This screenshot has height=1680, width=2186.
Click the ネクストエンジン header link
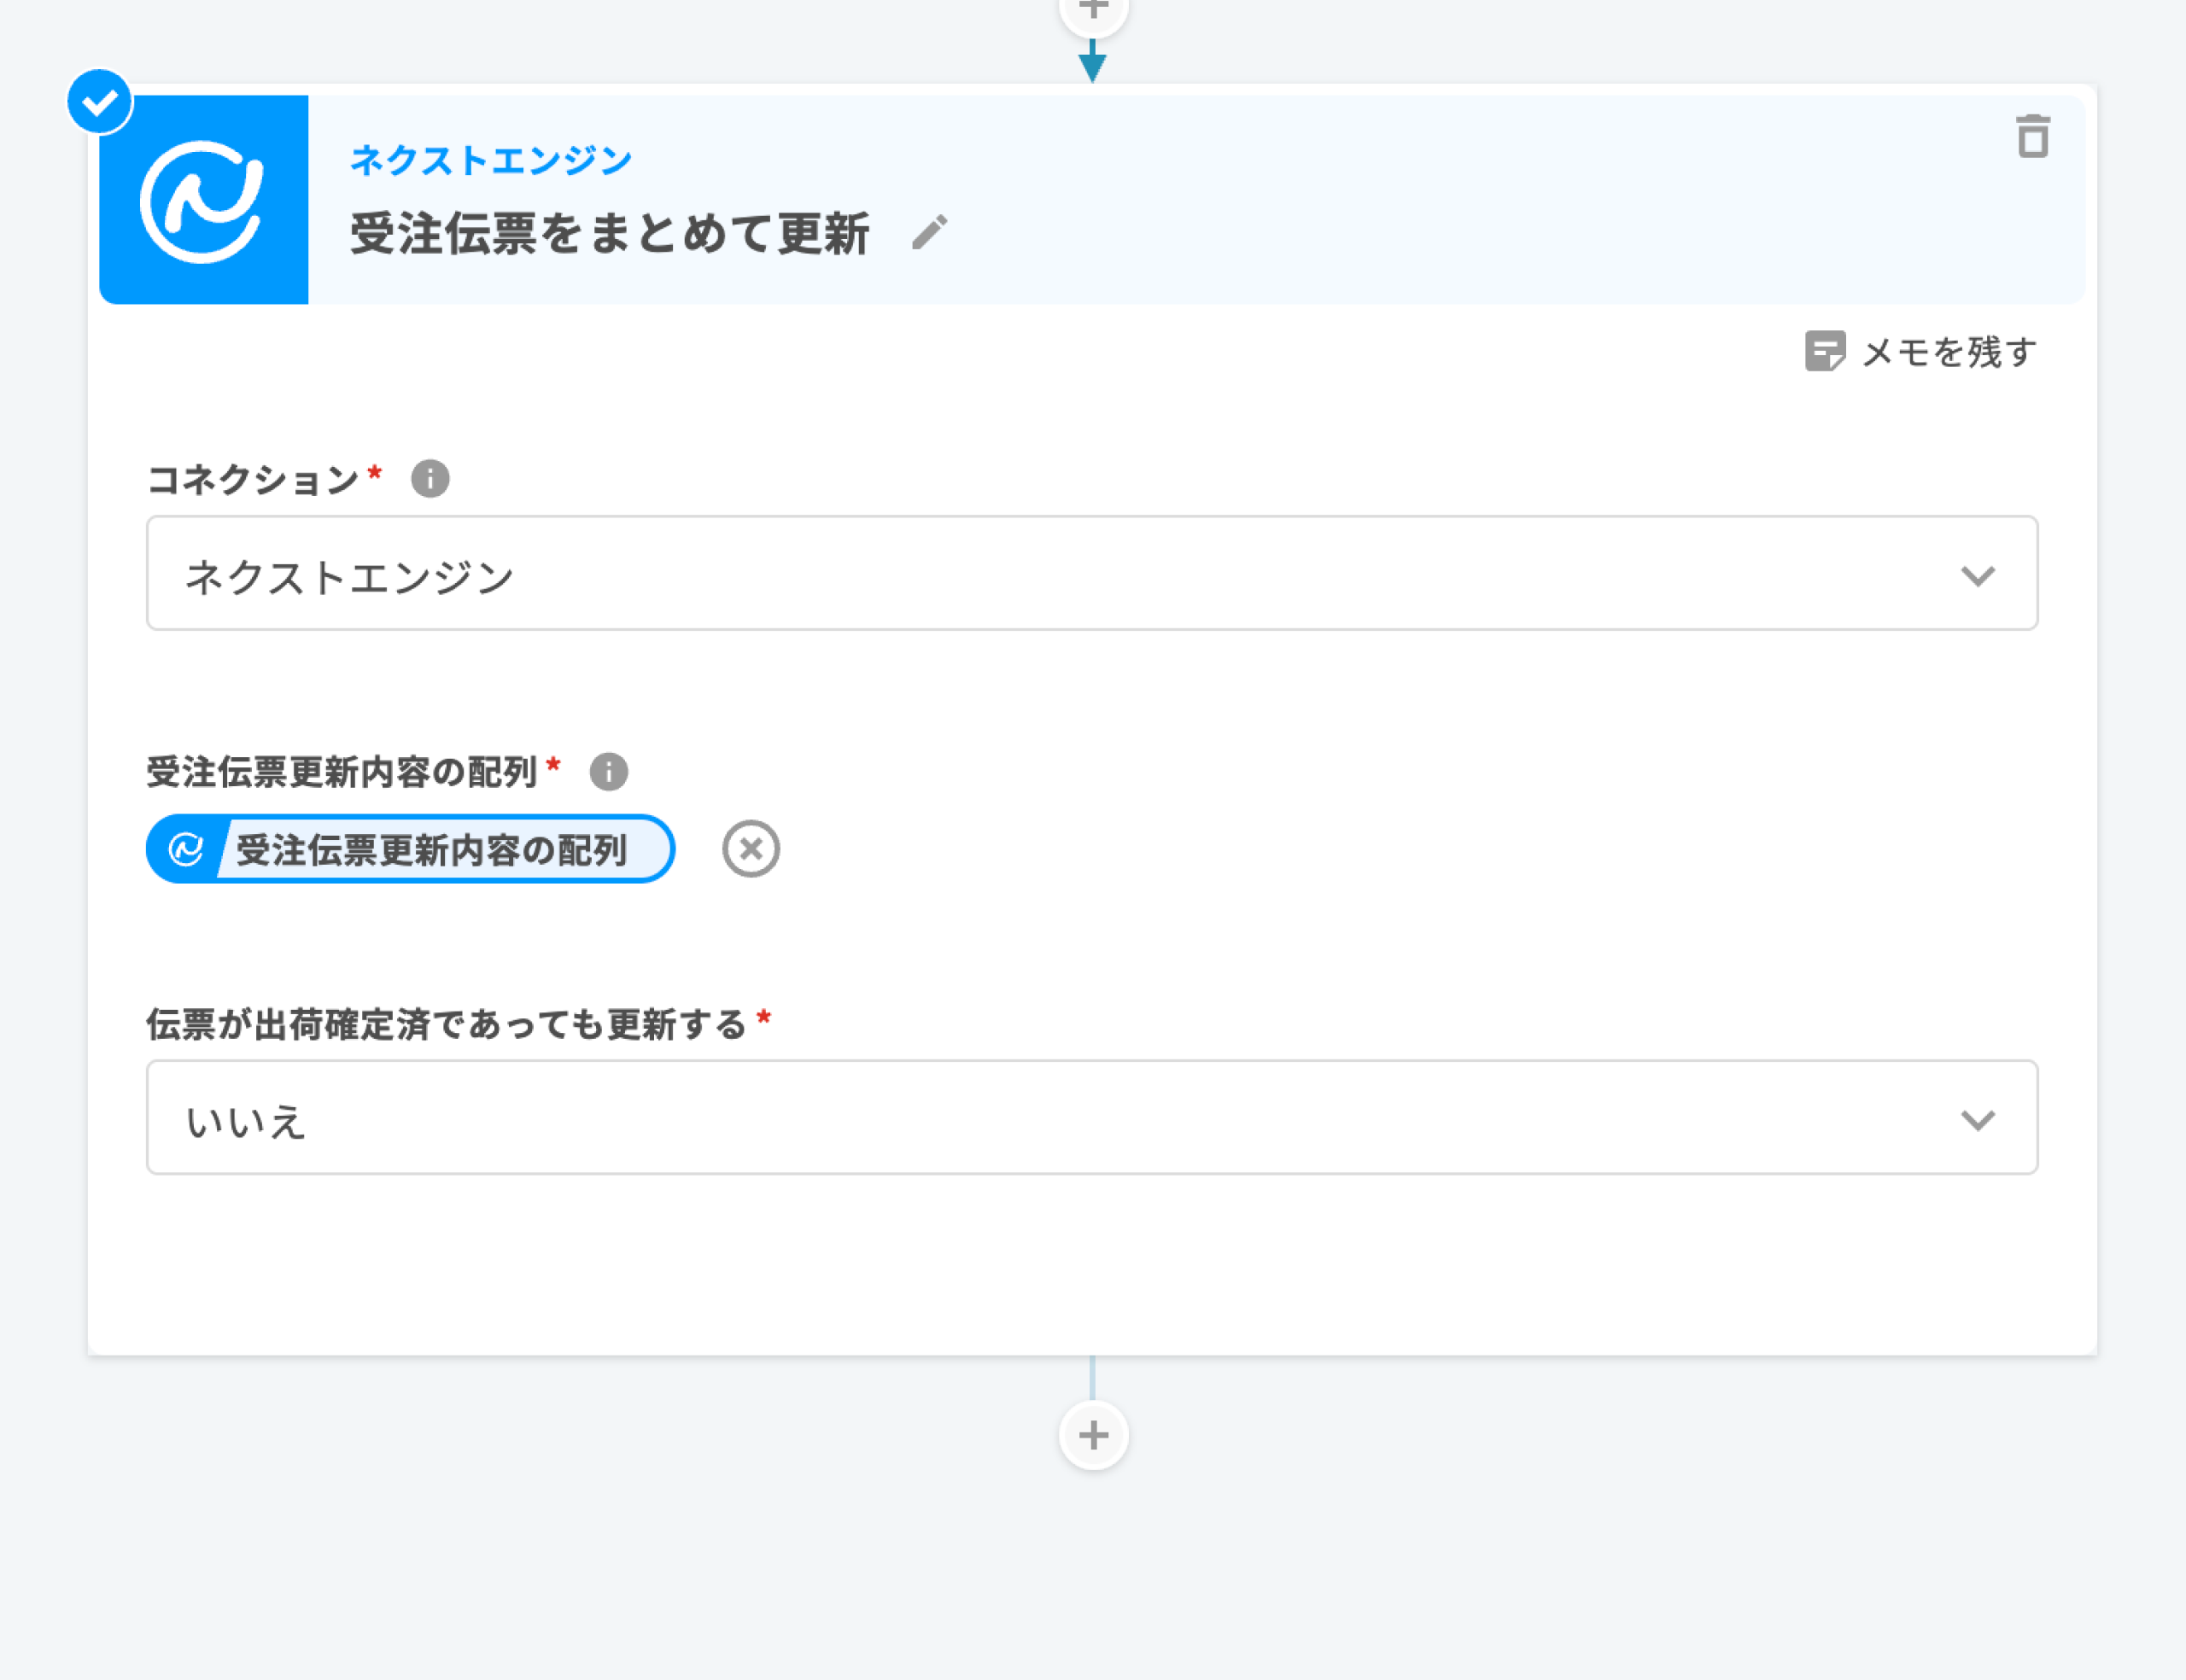[x=490, y=160]
